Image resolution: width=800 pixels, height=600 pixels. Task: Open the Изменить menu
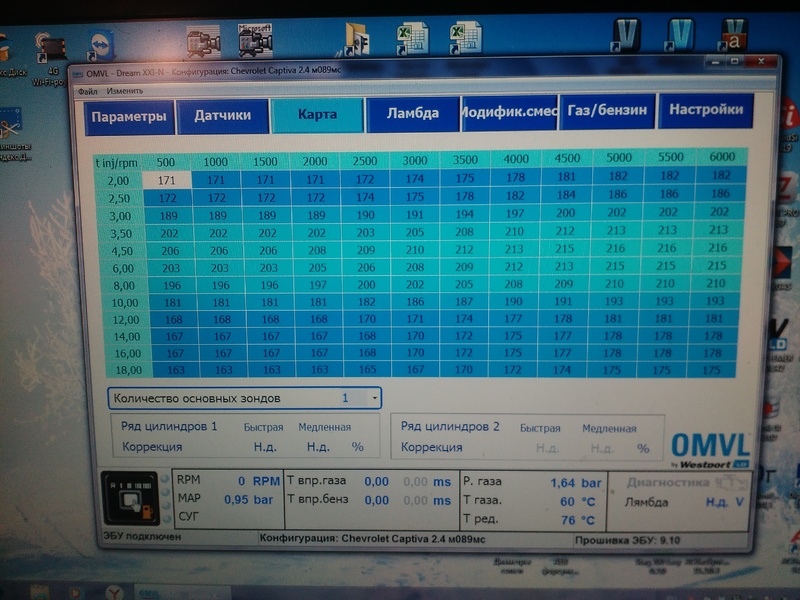coord(124,91)
